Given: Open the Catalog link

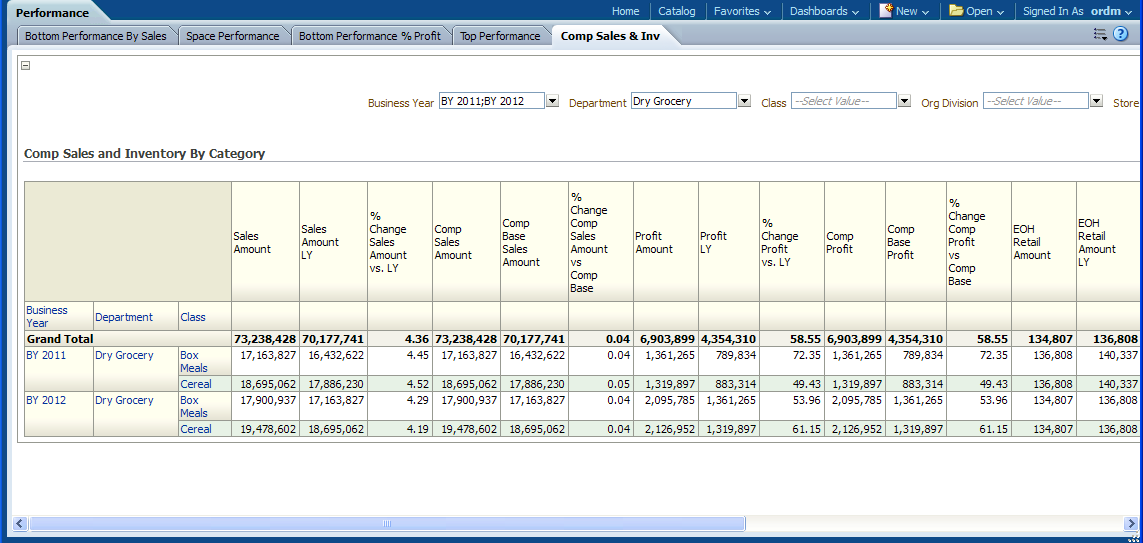Looking at the screenshot, I should pyautogui.click(x=677, y=11).
